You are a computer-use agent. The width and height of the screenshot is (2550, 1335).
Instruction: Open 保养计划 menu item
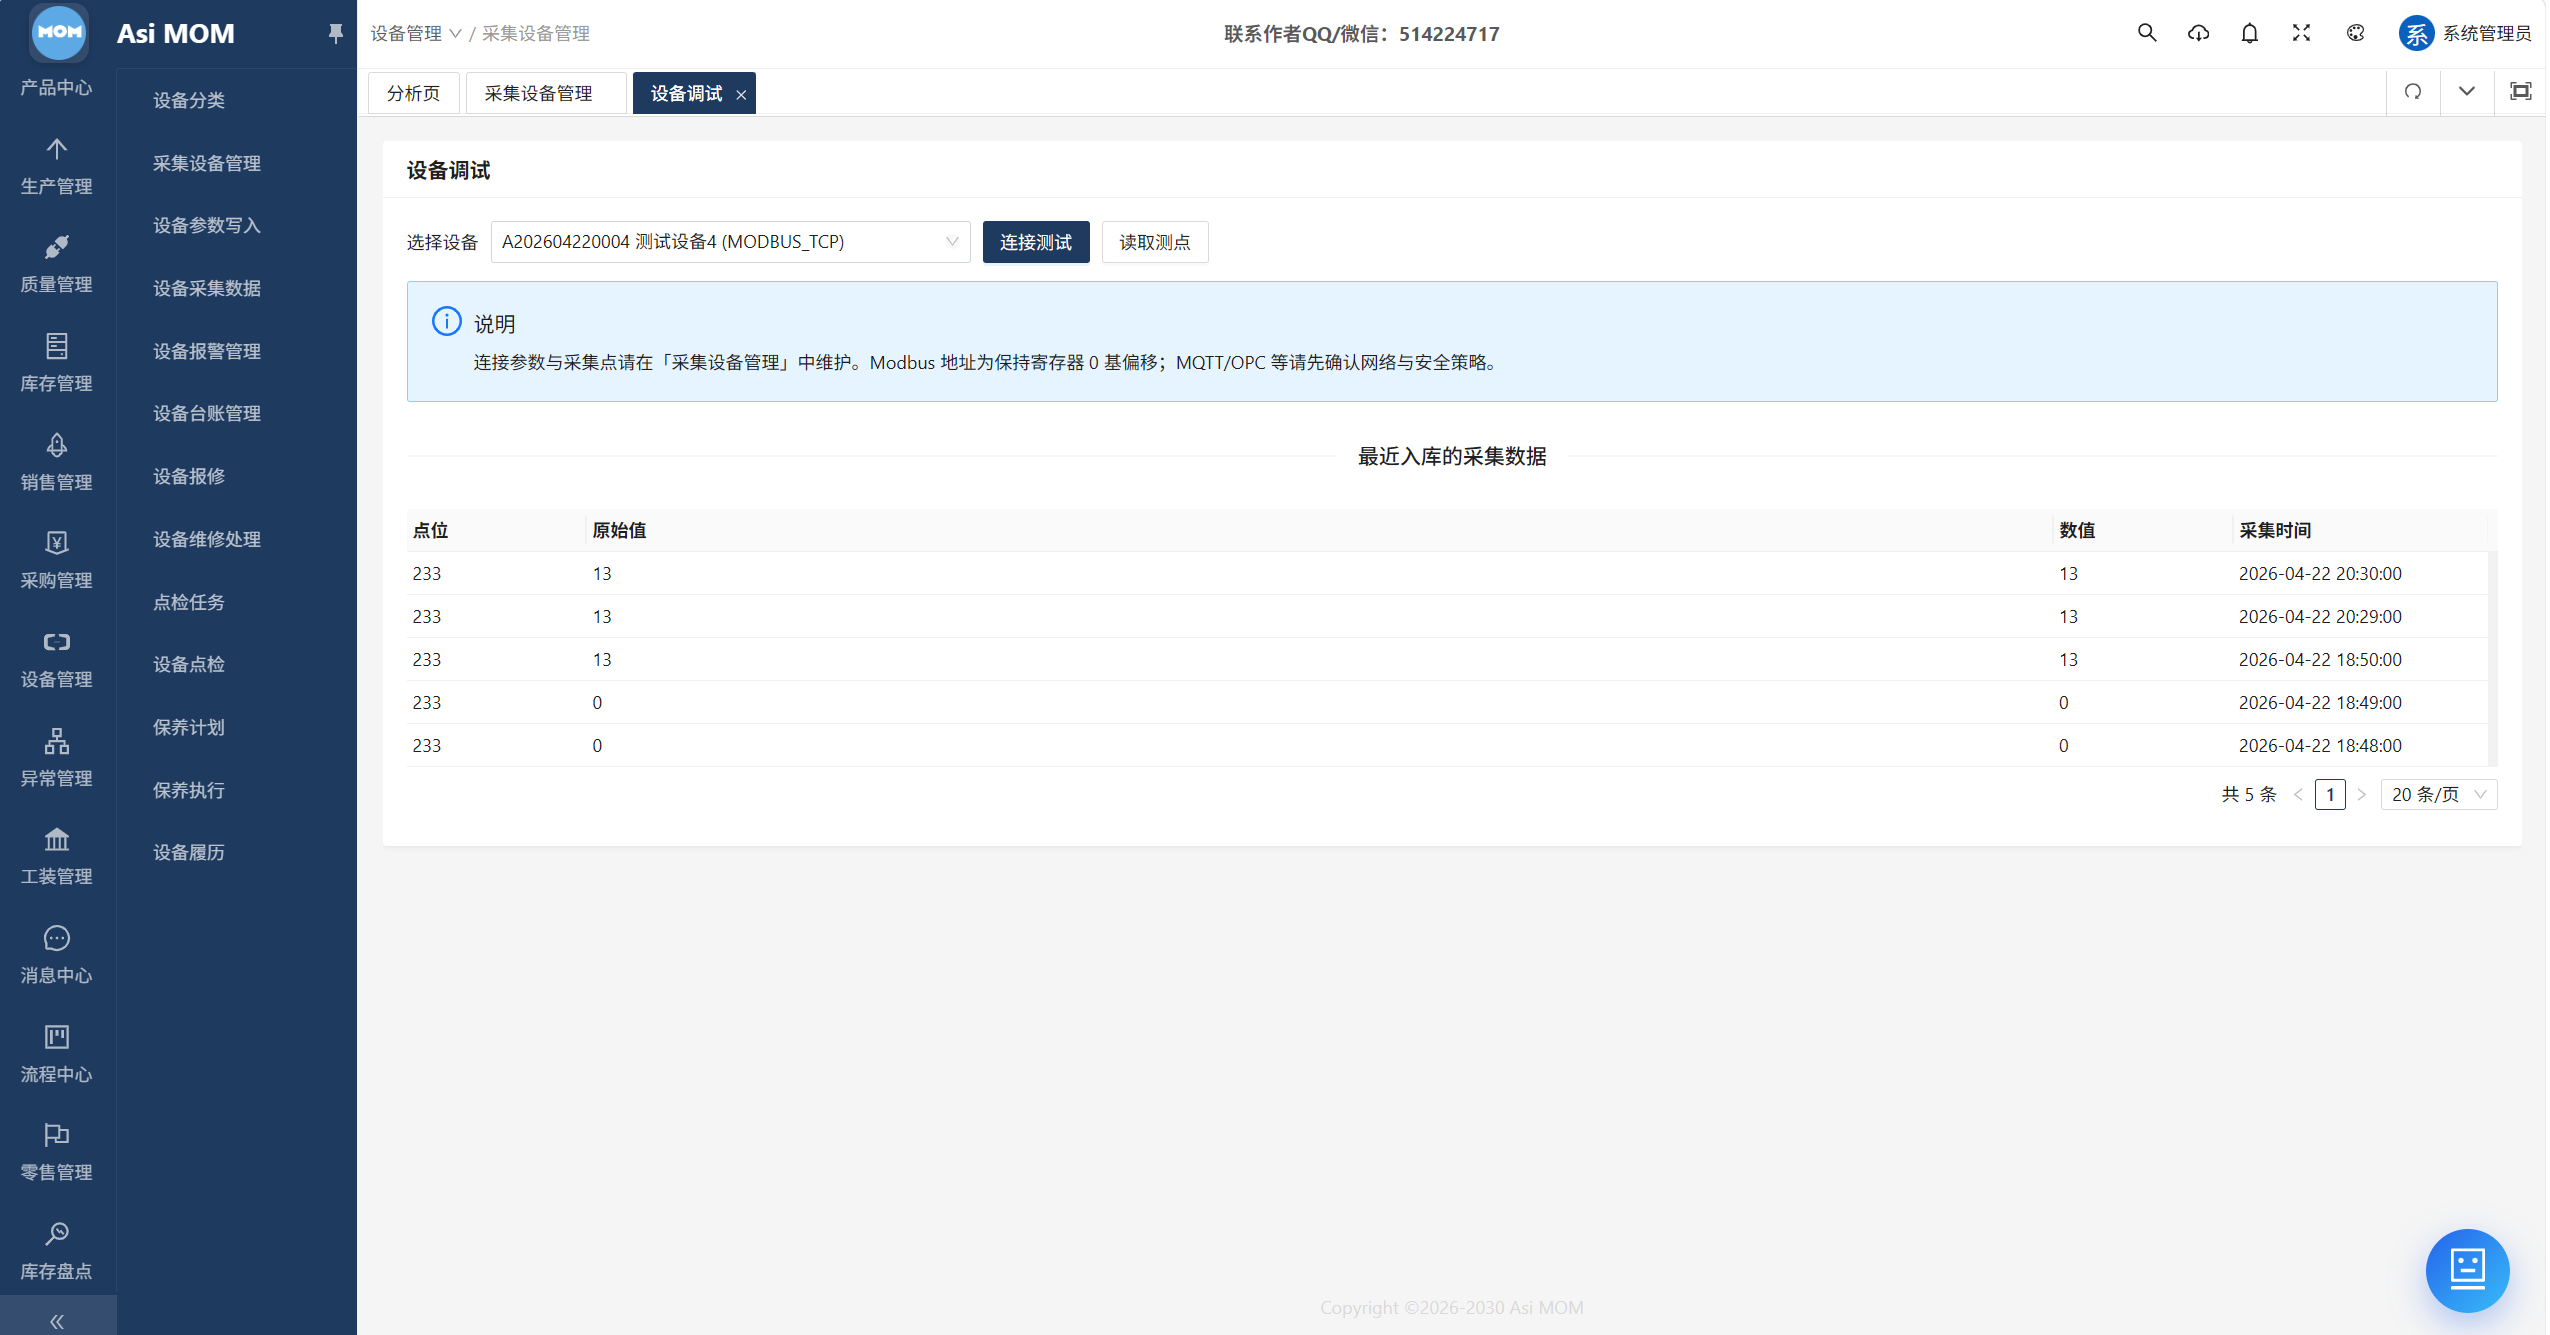click(189, 727)
